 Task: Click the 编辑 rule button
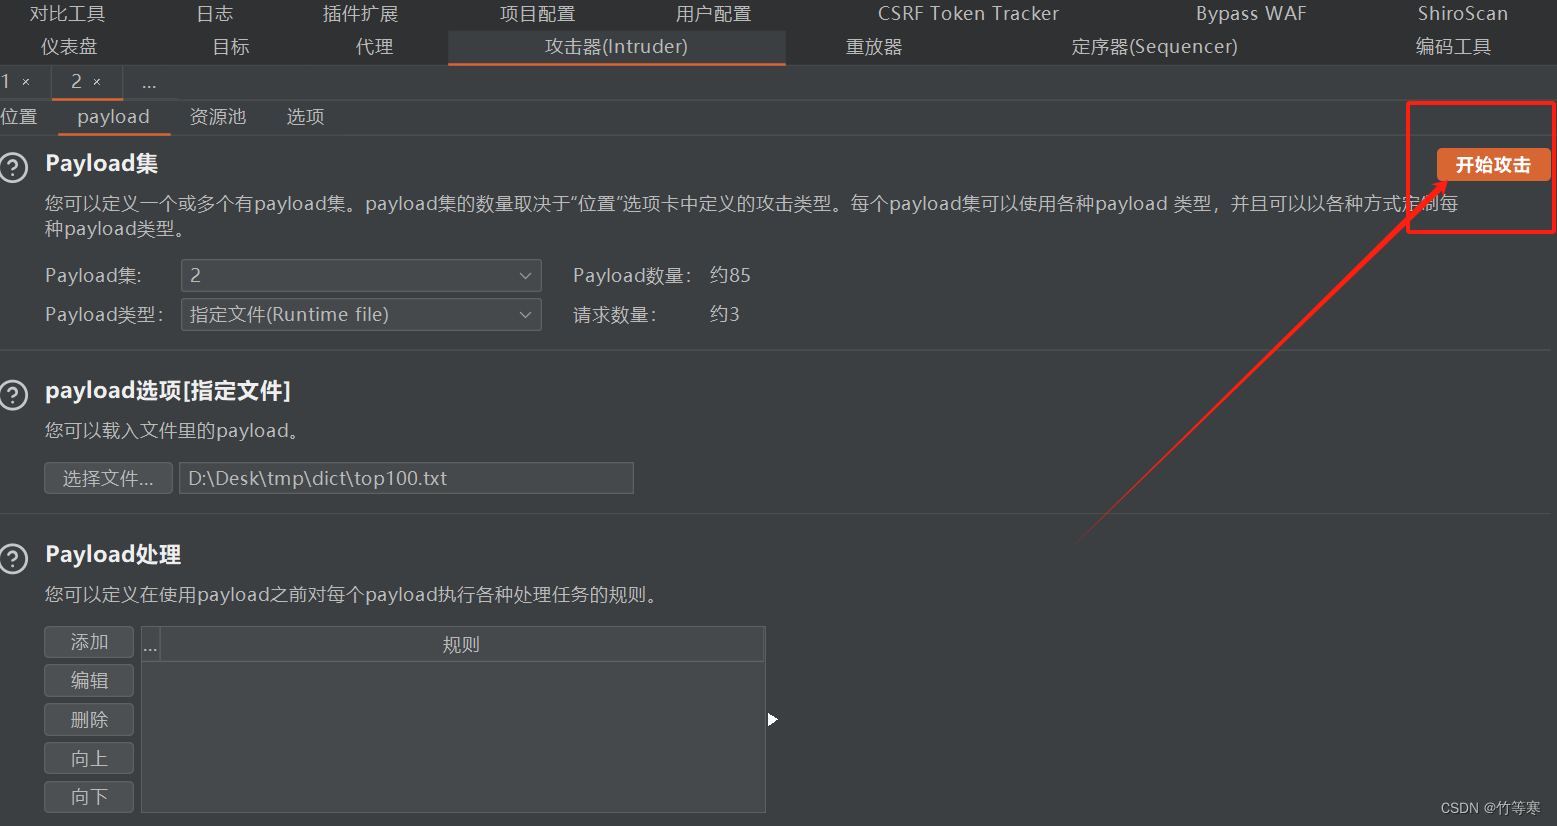point(89,681)
